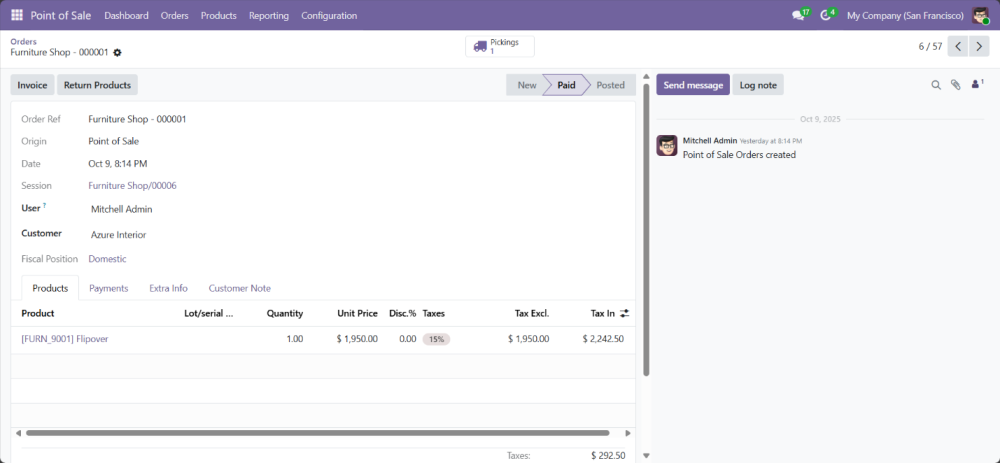Search messages with the magnifier icon

coord(936,85)
